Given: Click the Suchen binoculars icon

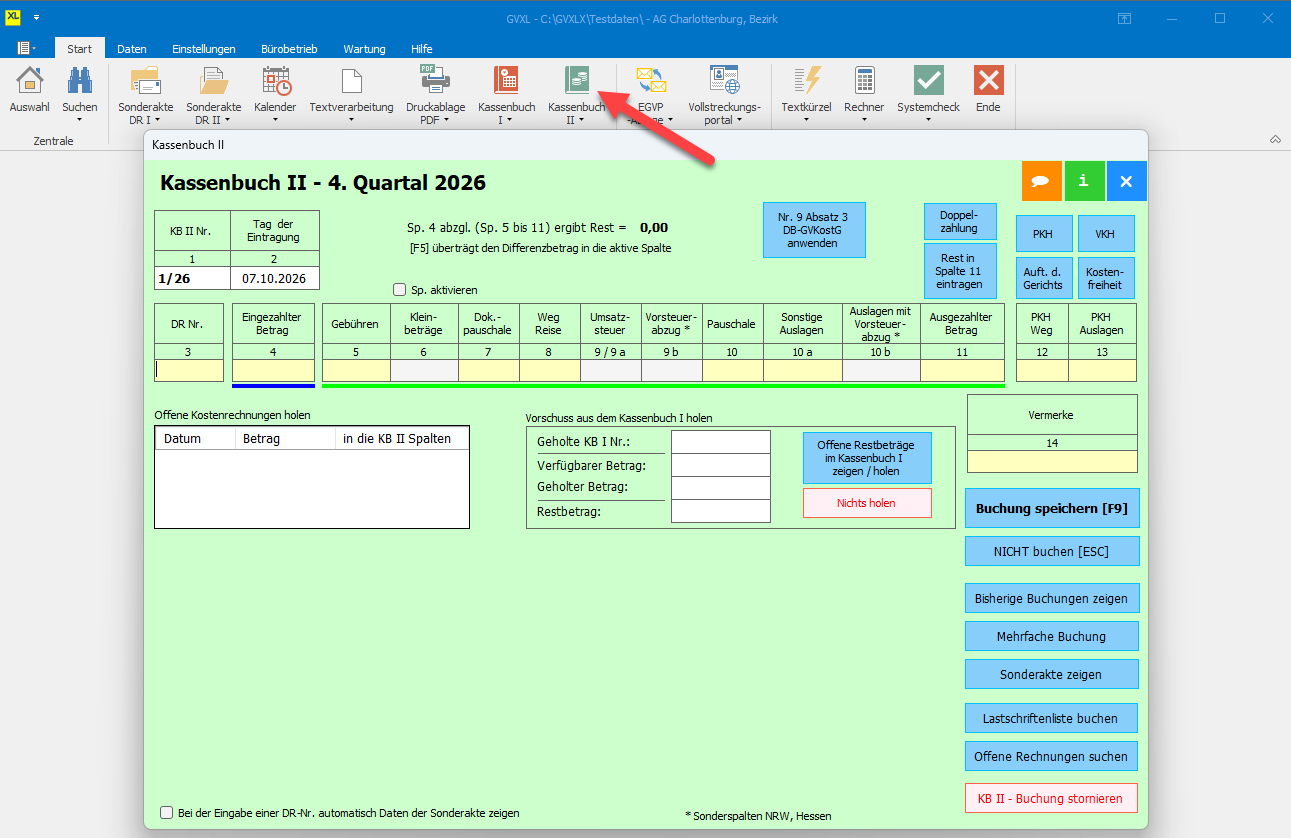Looking at the screenshot, I should 80,81.
